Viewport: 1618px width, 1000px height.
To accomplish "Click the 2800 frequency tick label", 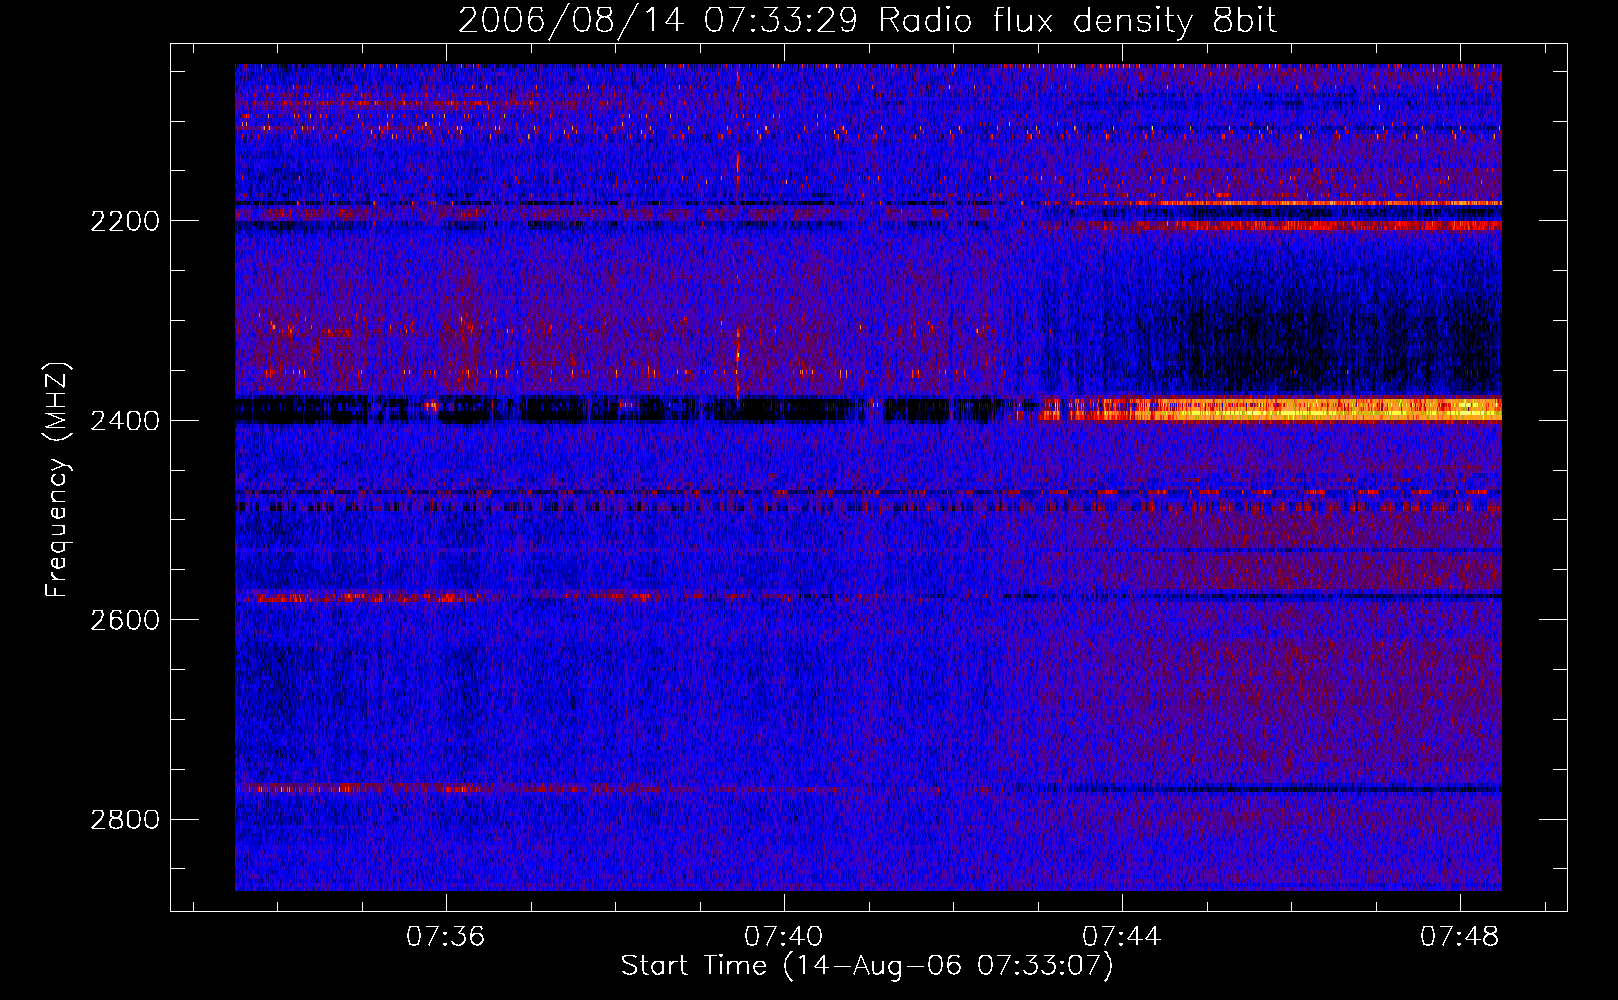I will point(125,820).
